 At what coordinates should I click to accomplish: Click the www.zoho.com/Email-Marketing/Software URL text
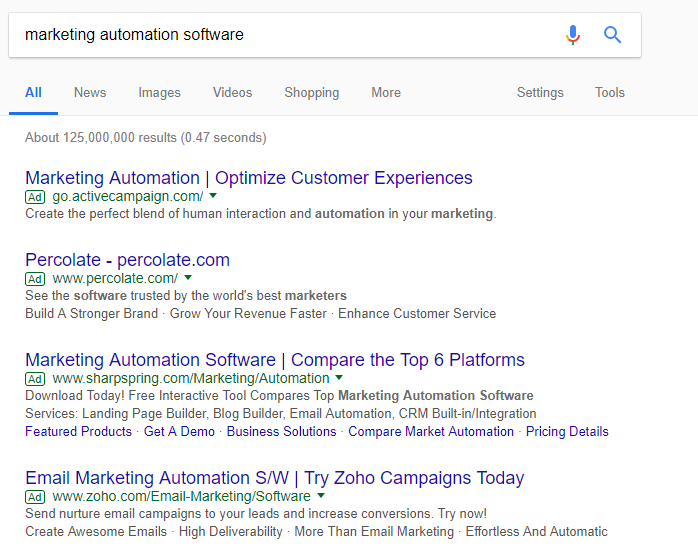pos(181,496)
